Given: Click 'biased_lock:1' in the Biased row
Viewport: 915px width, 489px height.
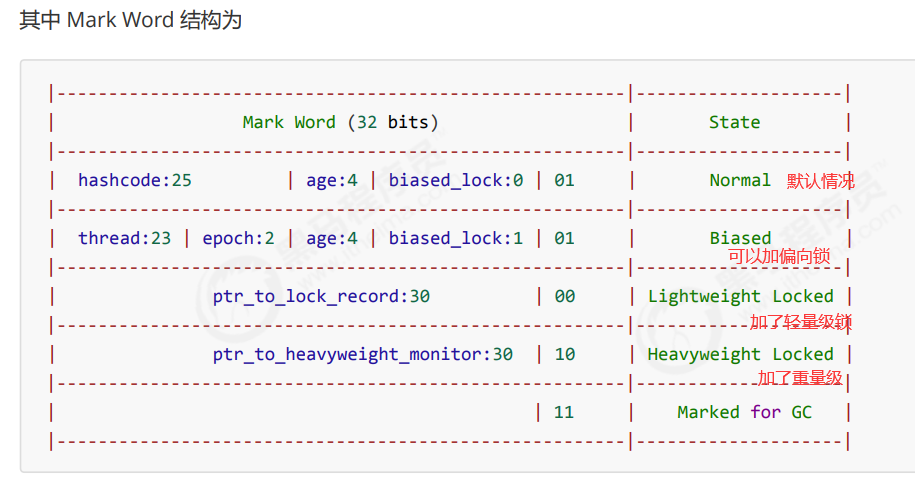Looking at the screenshot, I should pyautogui.click(x=456, y=238).
